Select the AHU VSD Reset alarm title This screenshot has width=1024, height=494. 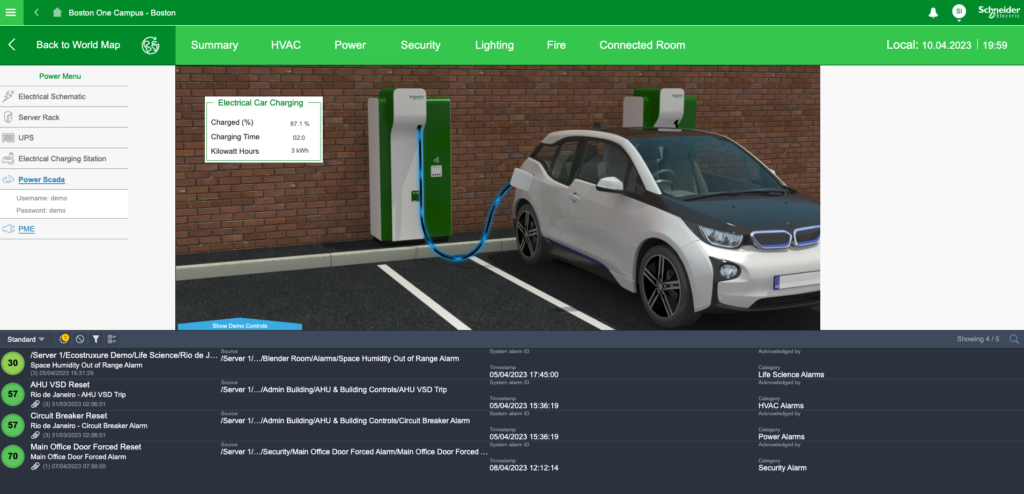click(60, 385)
